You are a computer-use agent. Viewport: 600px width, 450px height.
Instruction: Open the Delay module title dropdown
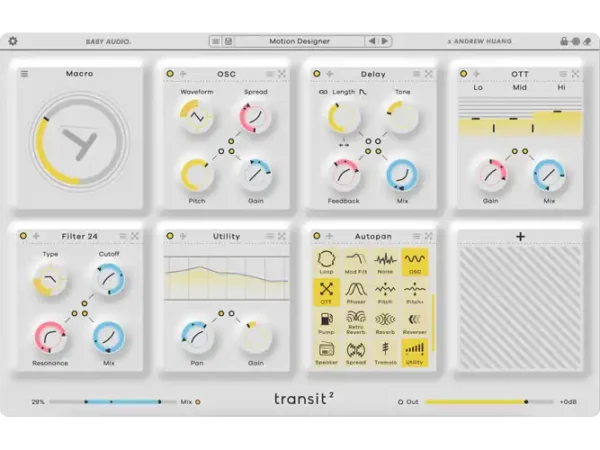[373, 74]
